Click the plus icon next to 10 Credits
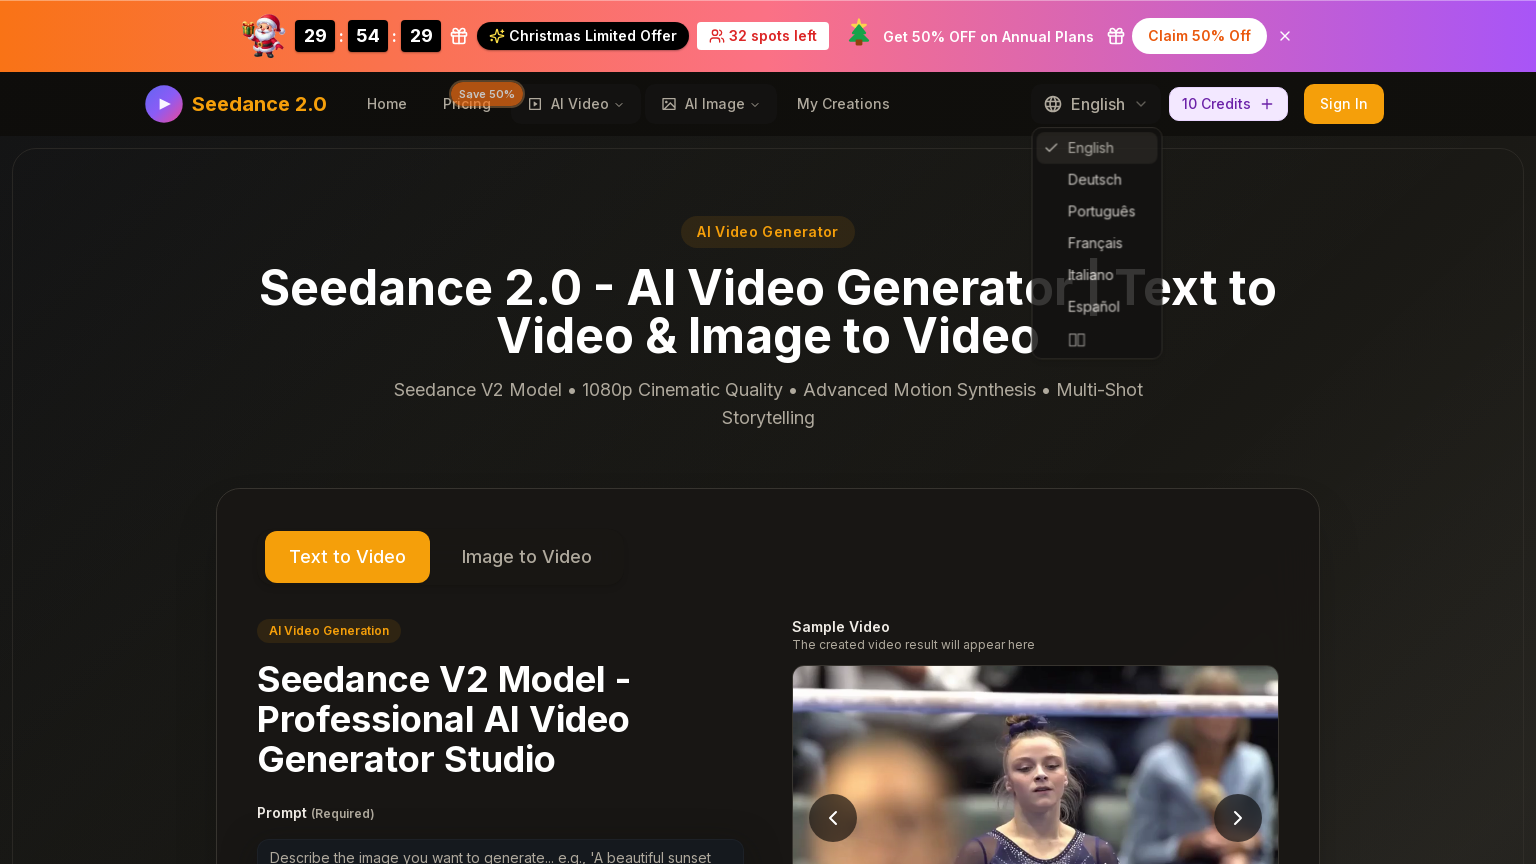 click(x=1266, y=104)
